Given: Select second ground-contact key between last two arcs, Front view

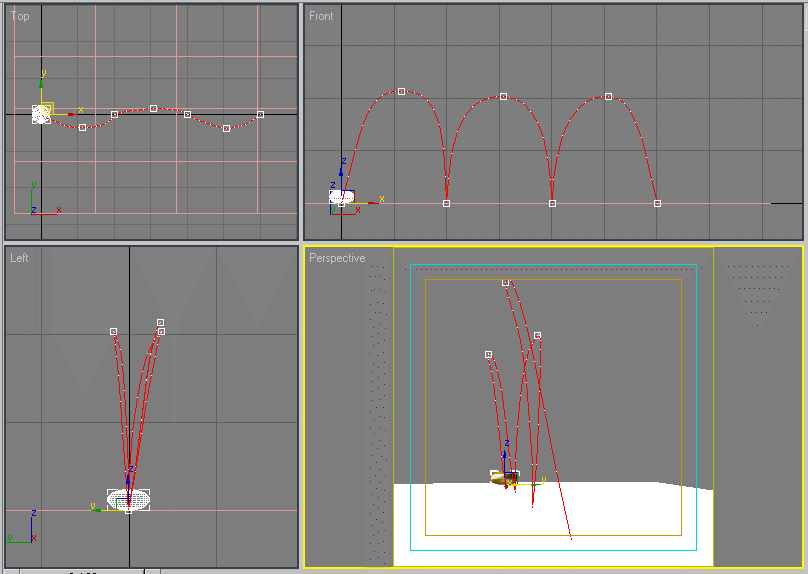Looking at the screenshot, I should [x=552, y=204].
